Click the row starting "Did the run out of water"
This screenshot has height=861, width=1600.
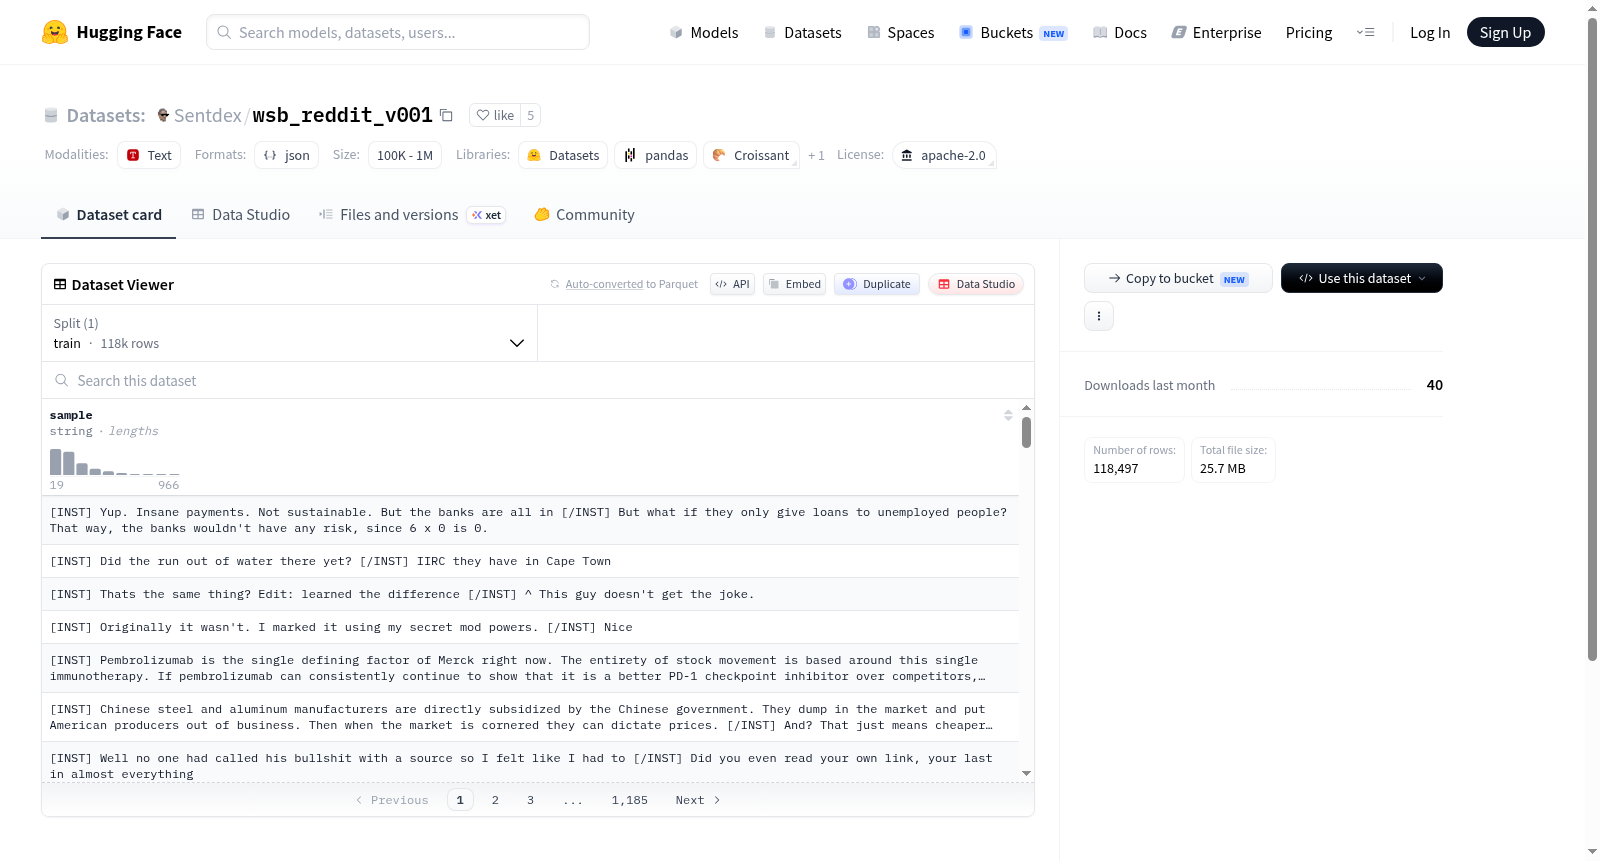click(530, 561)
